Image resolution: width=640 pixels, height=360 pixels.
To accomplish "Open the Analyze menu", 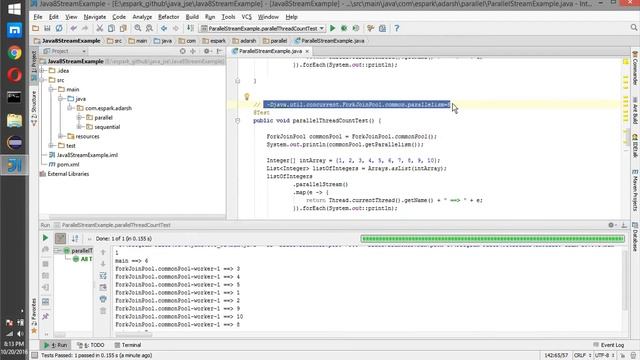I will pos(142,17).
